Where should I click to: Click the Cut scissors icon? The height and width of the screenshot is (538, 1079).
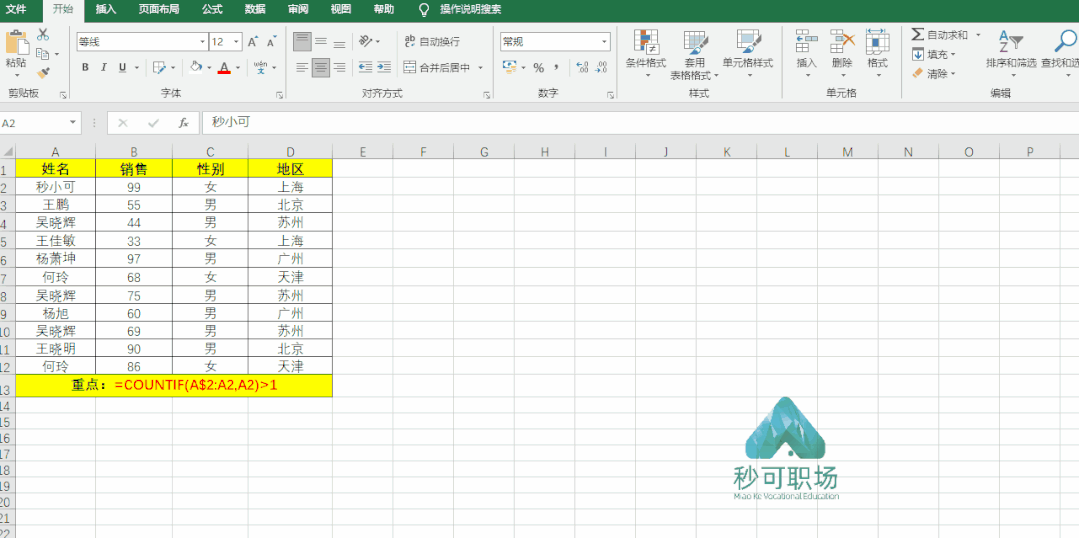coord(43,34)
